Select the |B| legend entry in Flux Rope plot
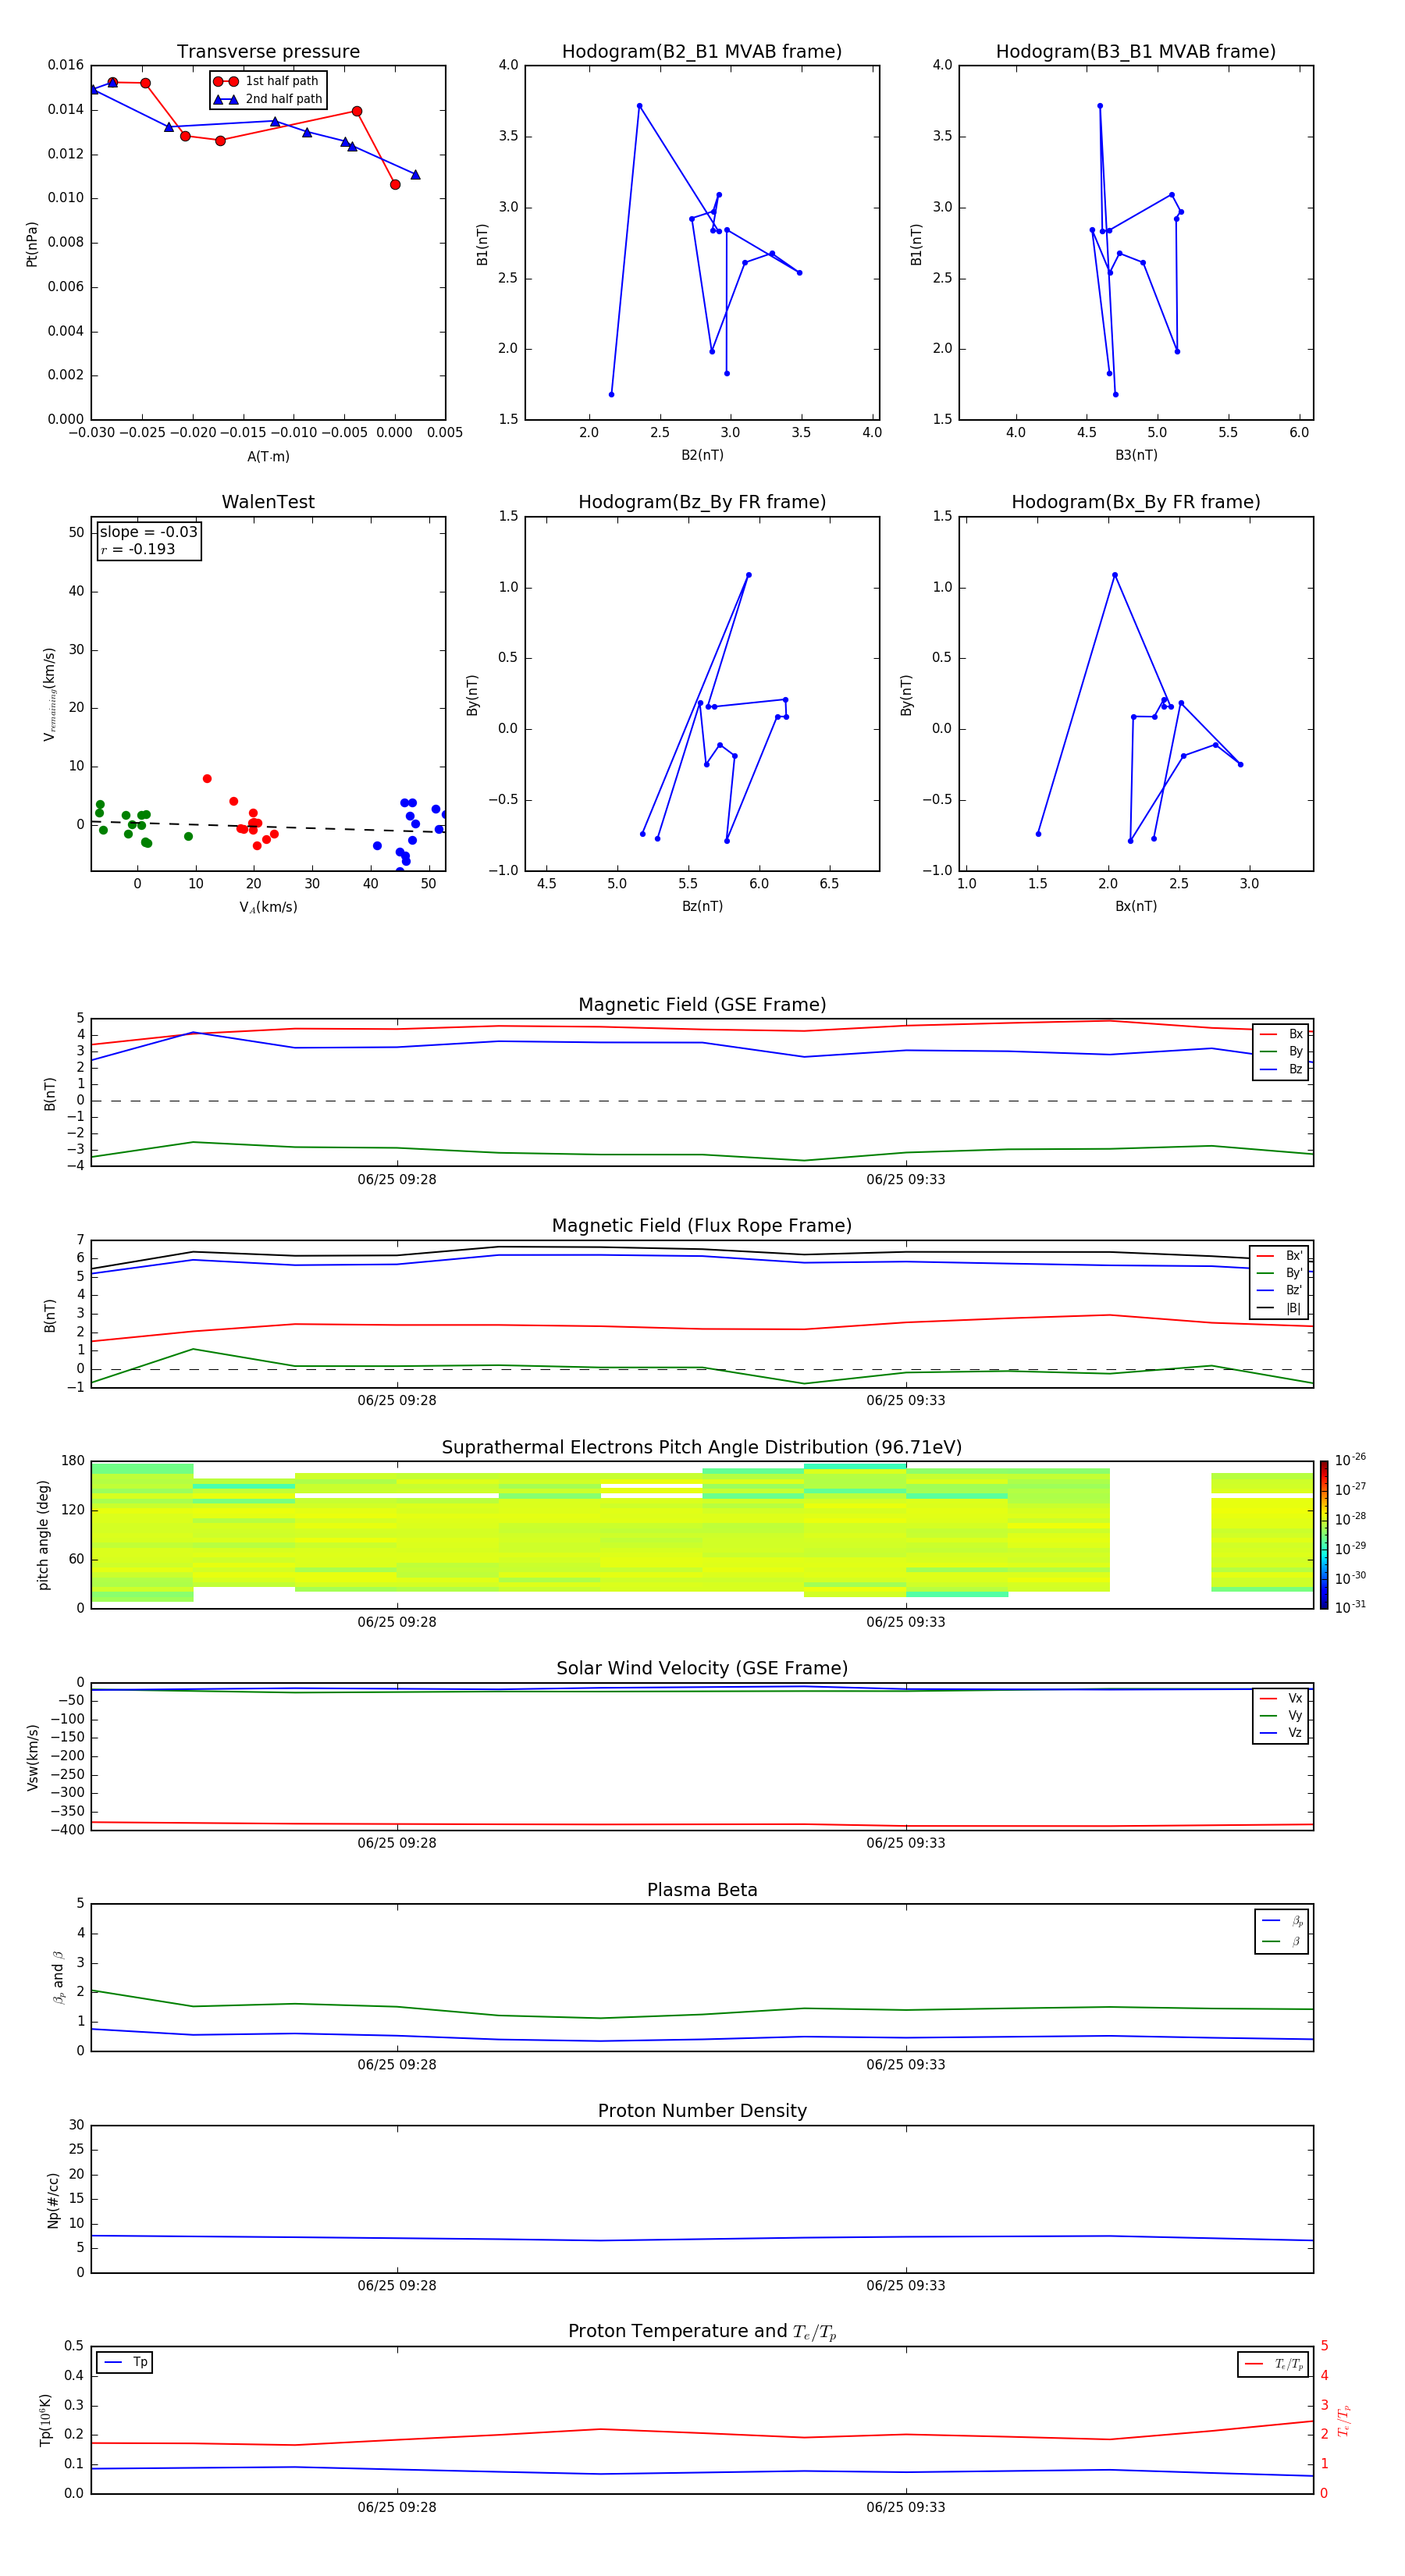This screenshot has height=2576, width=1405. (x=1280, y=1308)
